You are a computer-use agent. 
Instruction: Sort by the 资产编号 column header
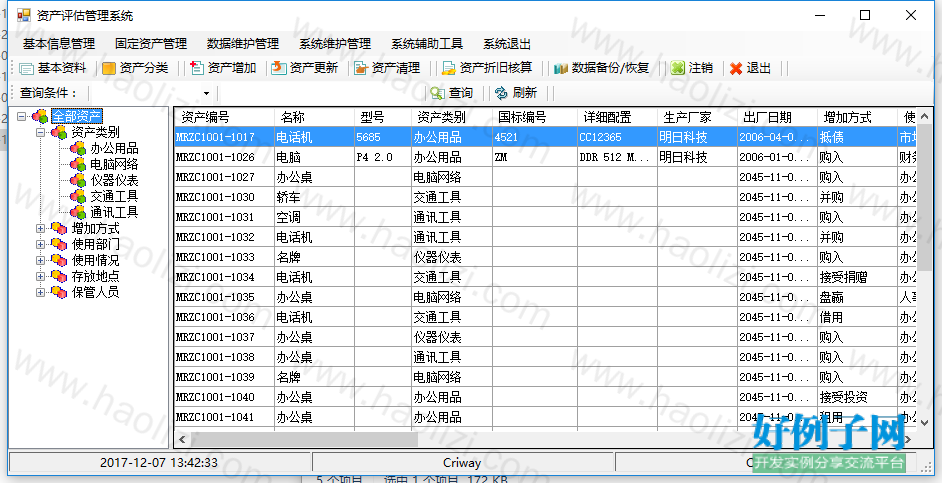pos(225,117)
